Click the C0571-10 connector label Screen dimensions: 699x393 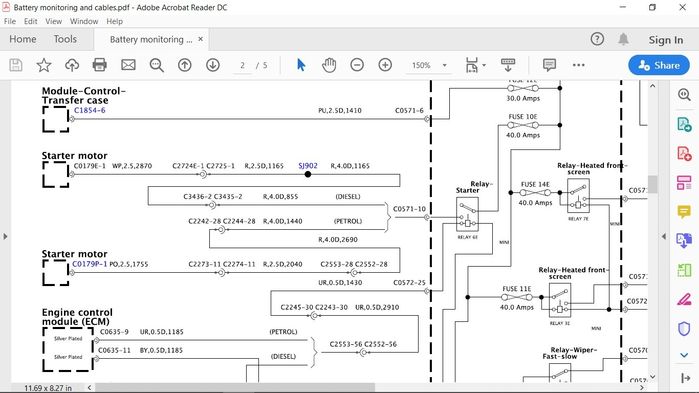point(409,209)
